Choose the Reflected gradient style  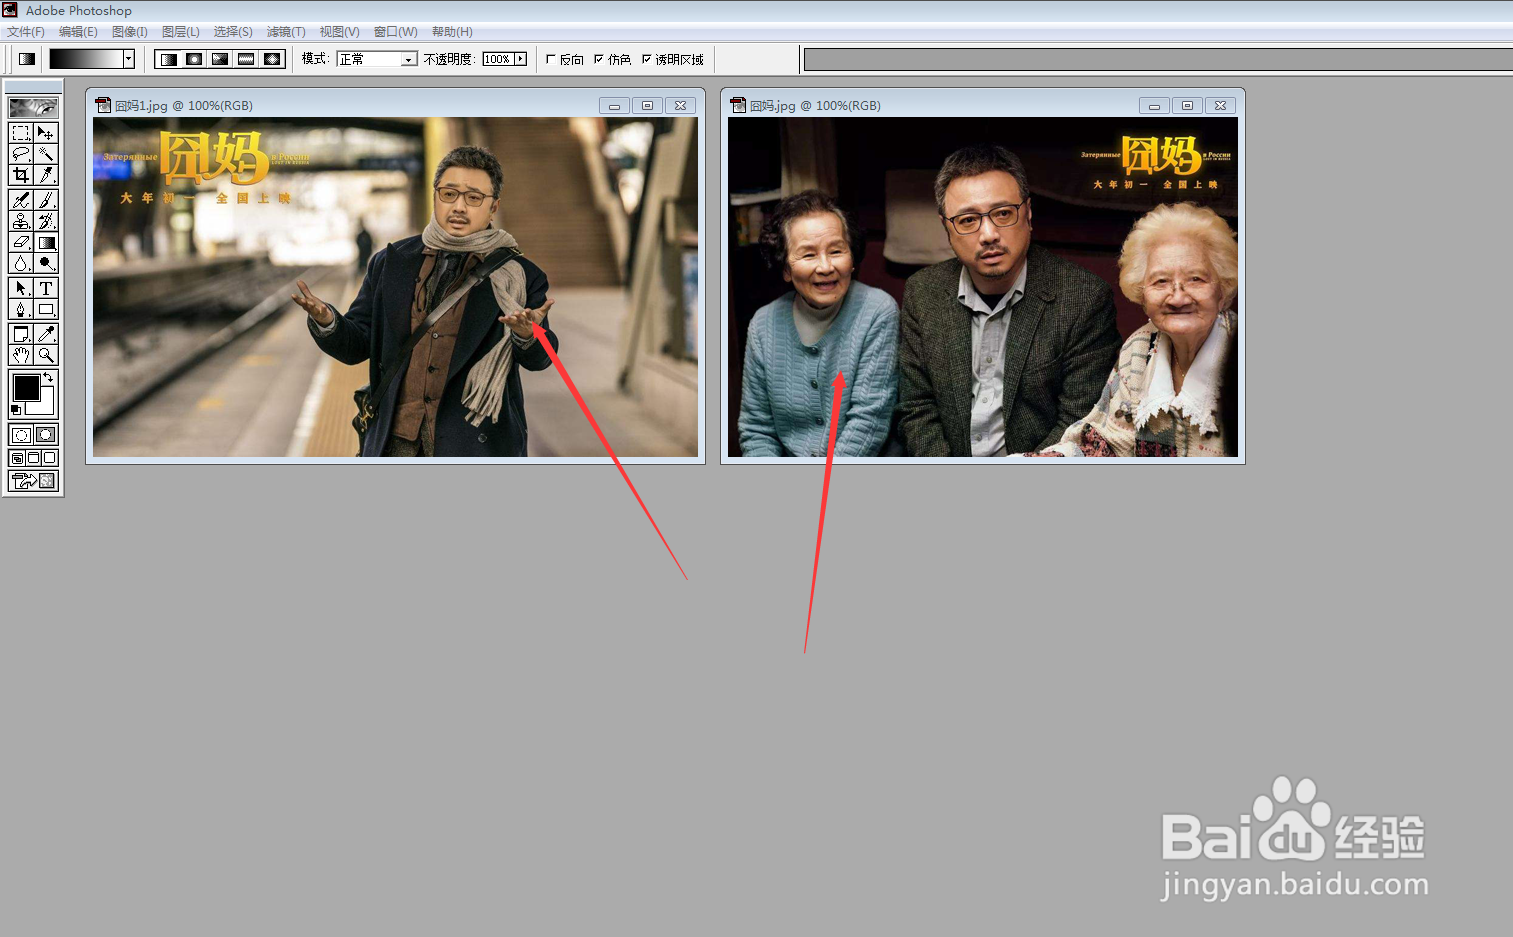246,59
